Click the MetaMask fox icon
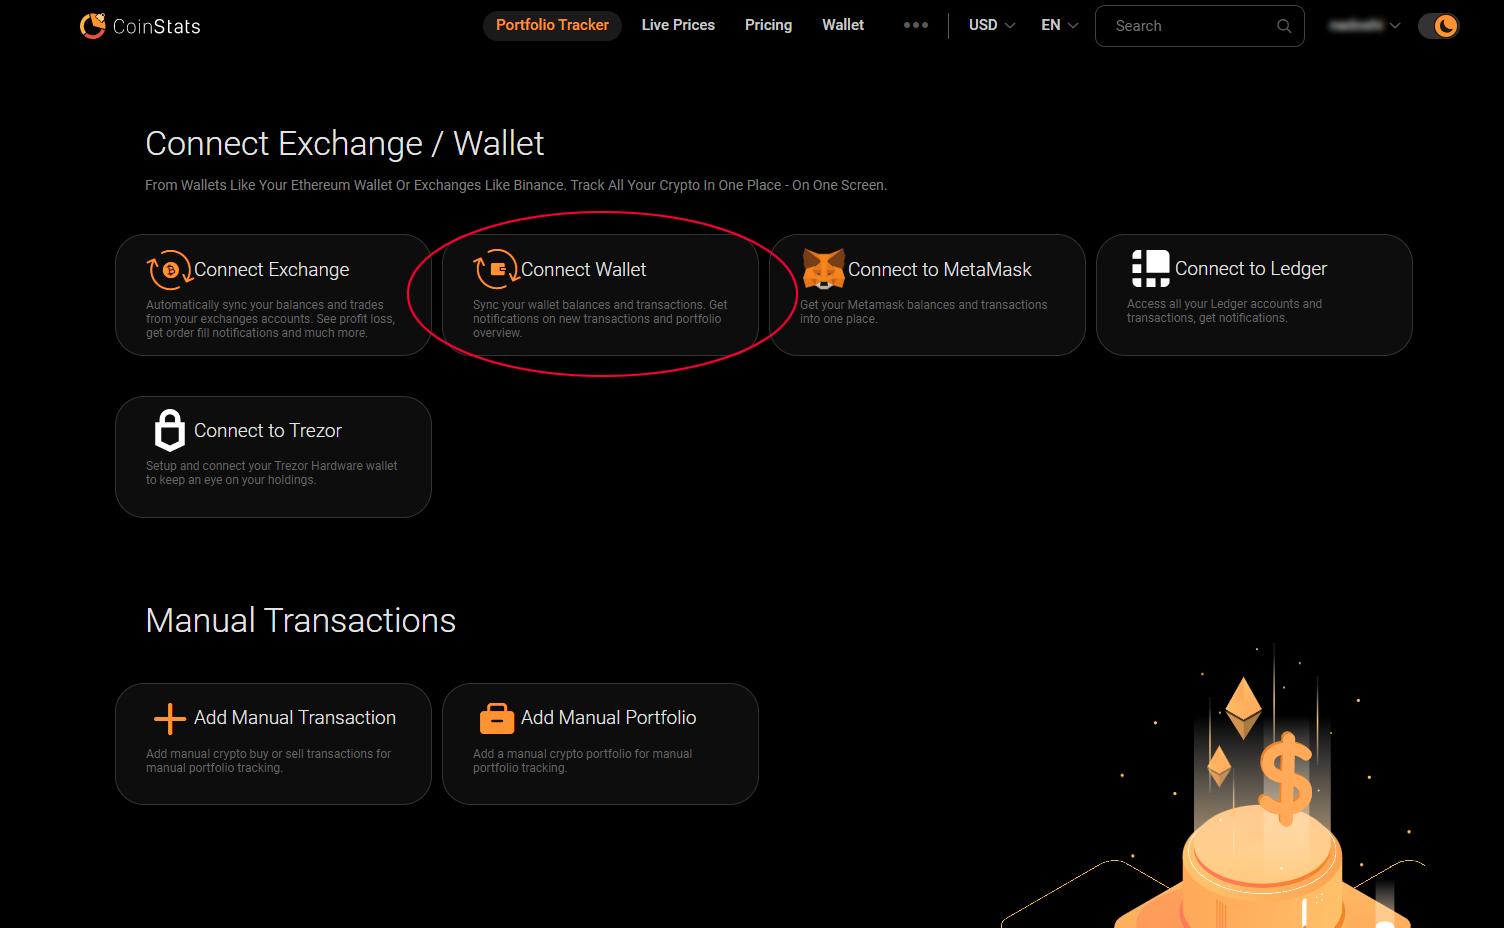The height and width of the screenshot is (928, 1504). point(824,269)
